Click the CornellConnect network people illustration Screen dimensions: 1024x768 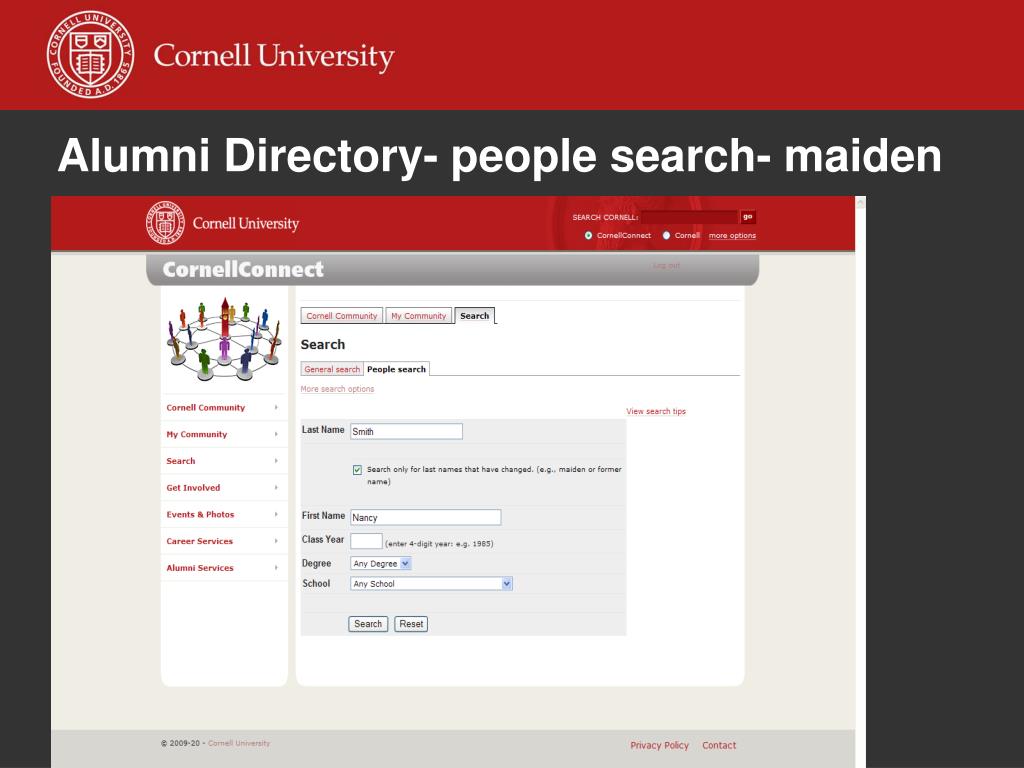223,339
